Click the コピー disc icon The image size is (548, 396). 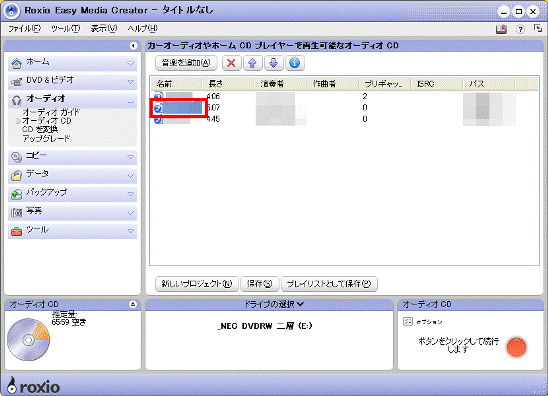(x=16, y=157)
